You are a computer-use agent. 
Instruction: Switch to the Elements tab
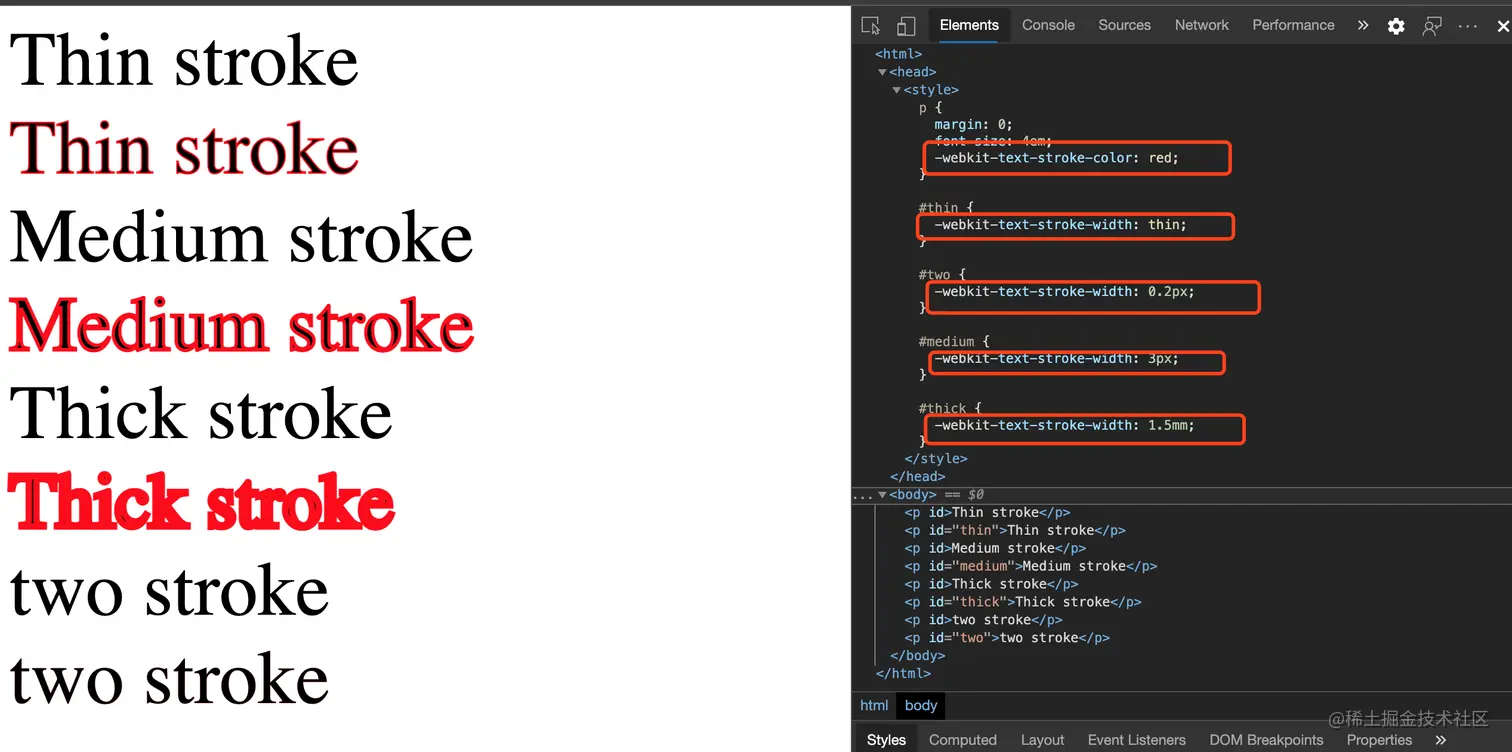(969, 25)
